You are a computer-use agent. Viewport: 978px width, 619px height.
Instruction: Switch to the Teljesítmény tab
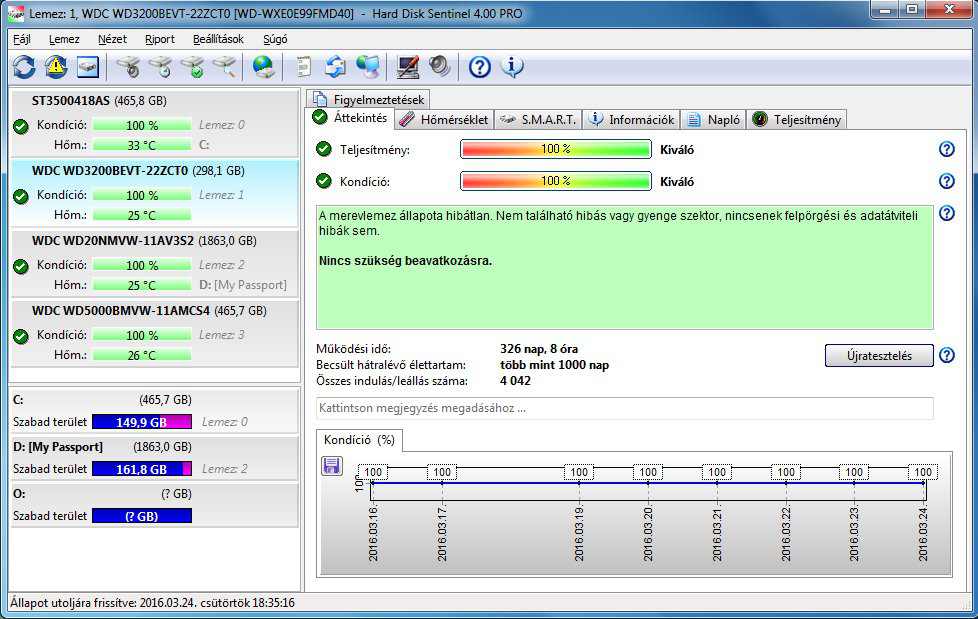pyautogui.click(x=797, y=120)
